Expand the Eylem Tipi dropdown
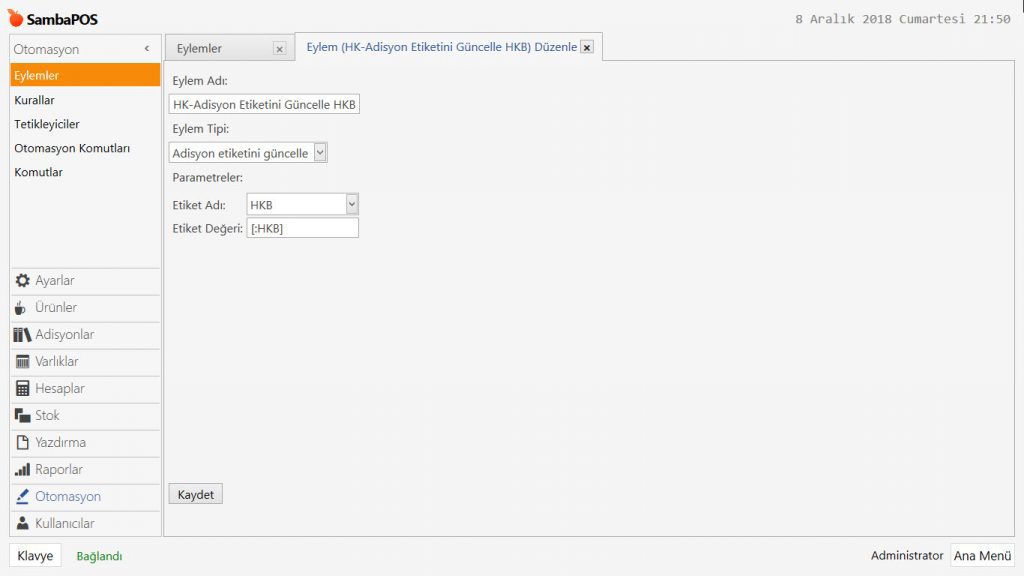 (x=320, y=153)
